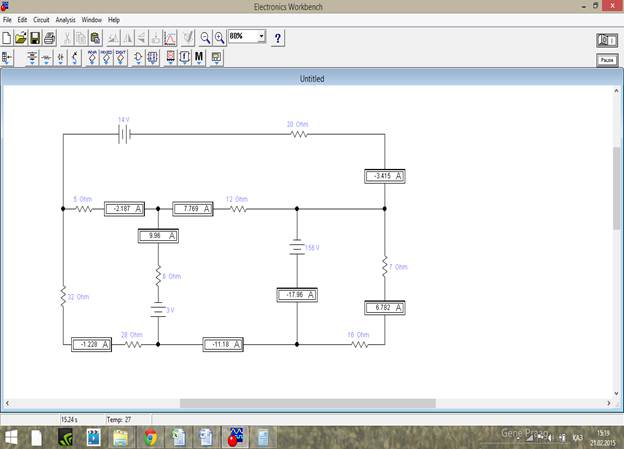Image resolution: width=624 pixels, height=449 pixels.
Task: Select the ammeter reading 6.782 A
Action: pyautogui.click(x=385, y=308)
